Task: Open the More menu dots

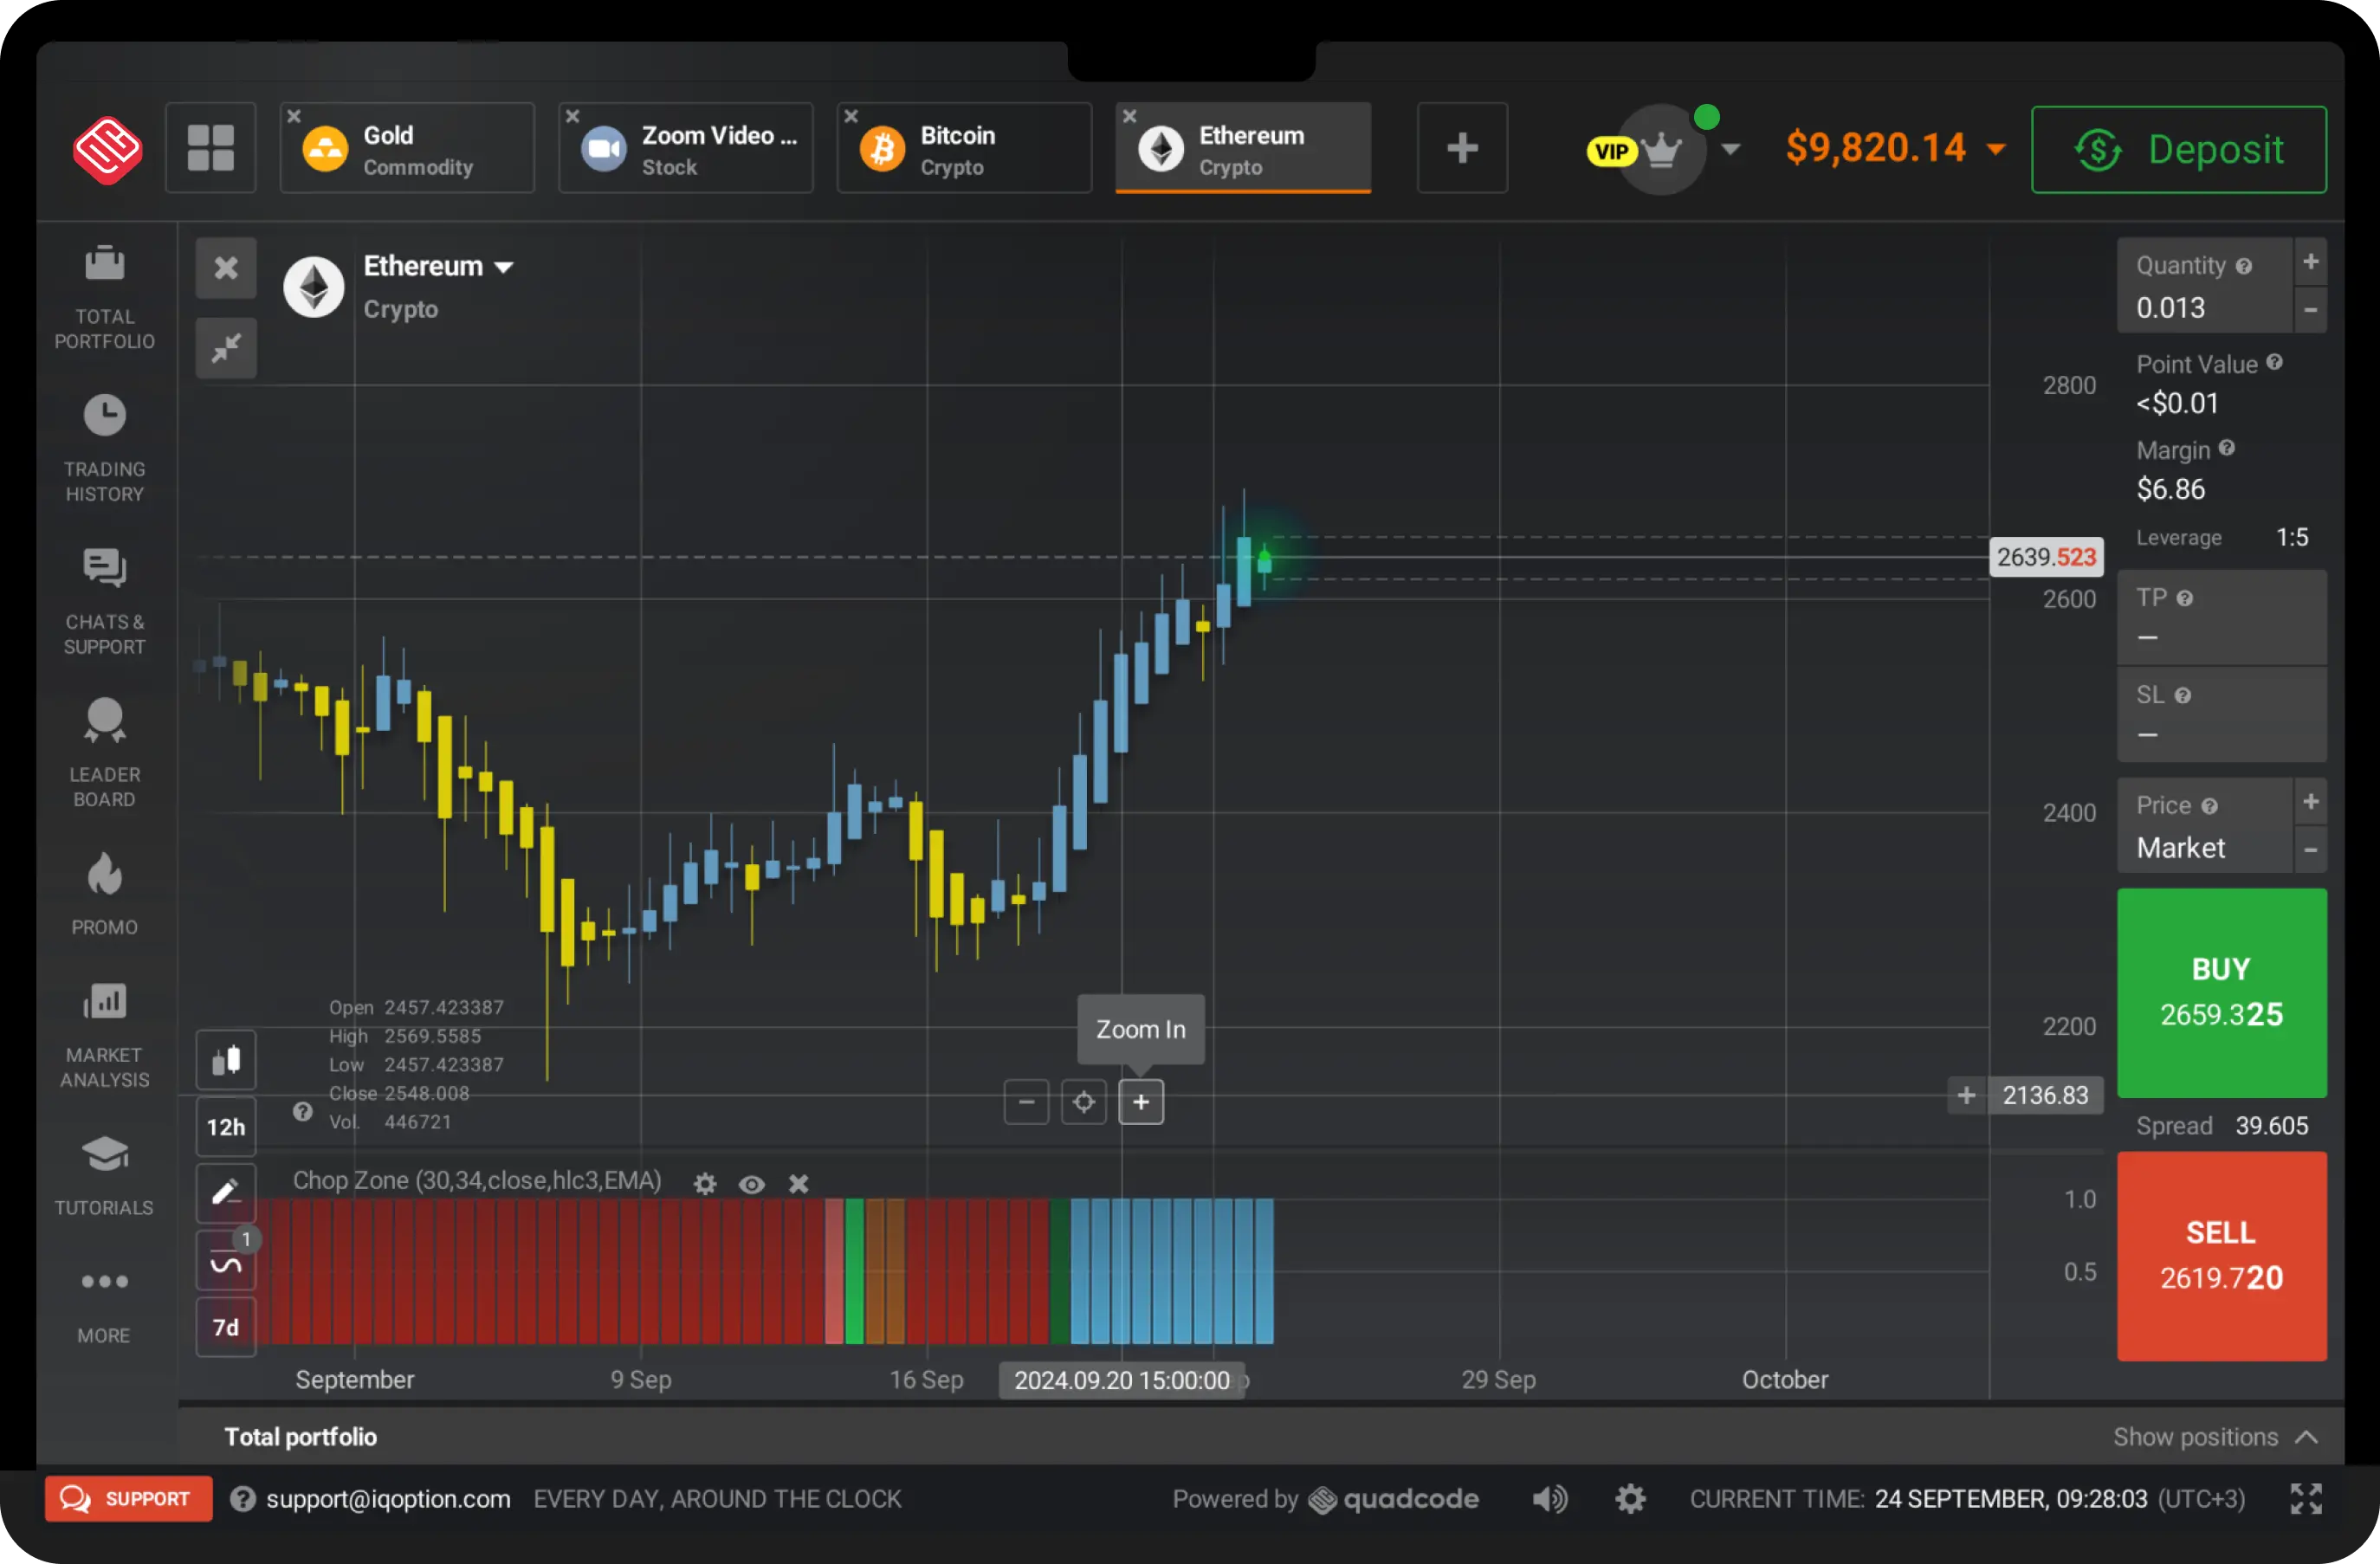Action: click(x=104, y=1281)
